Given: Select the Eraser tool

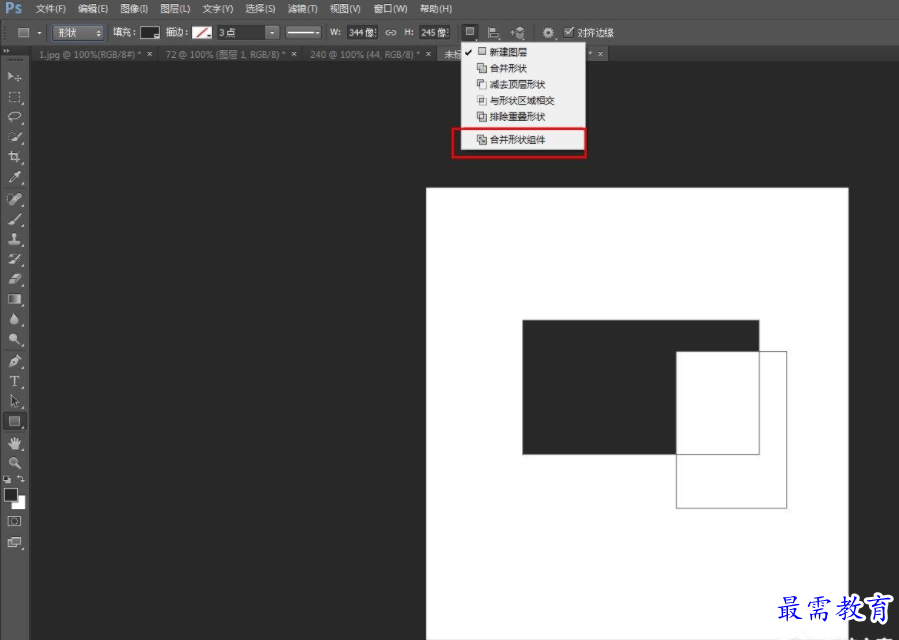Looking at the screenshot, I should pos(15,279).
